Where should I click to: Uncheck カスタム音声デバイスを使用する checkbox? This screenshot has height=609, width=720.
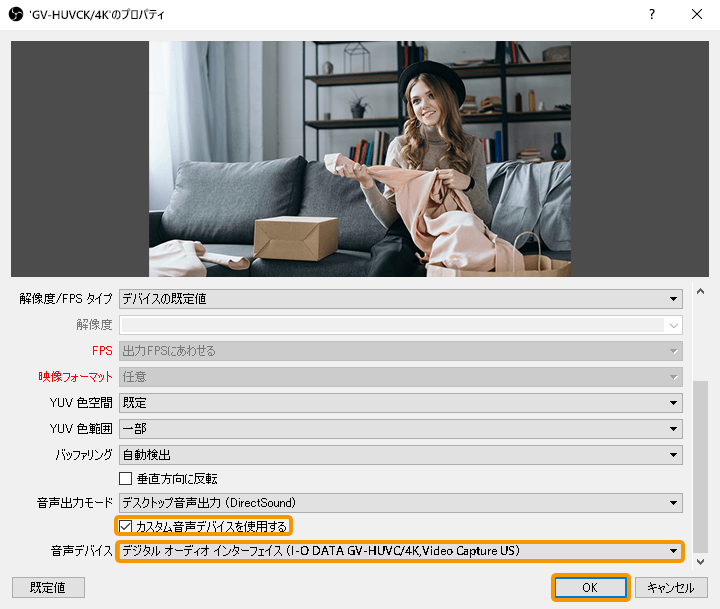[125, 526]
